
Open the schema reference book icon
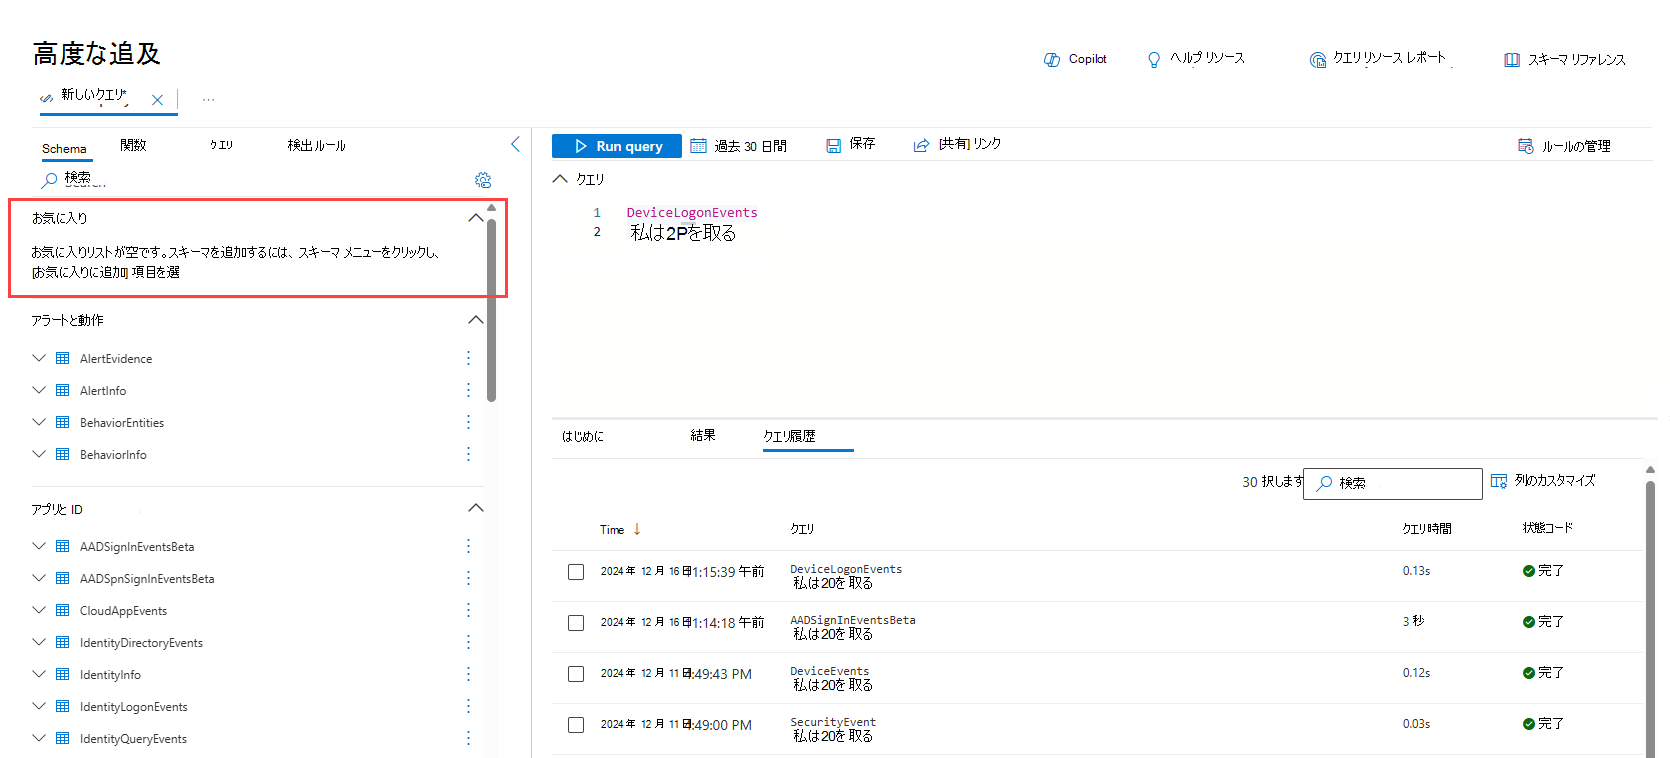point(1512,60)
